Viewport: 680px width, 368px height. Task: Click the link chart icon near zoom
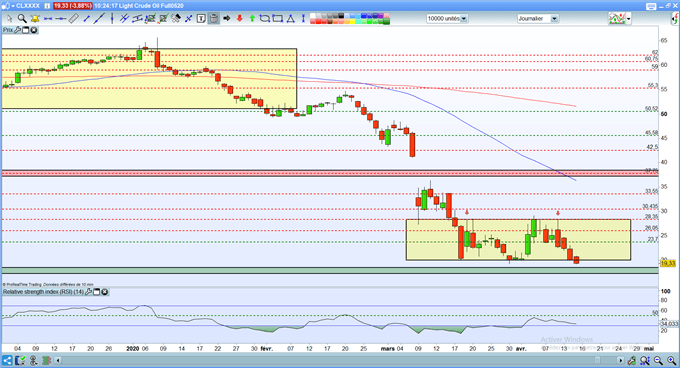click(631, 360)
